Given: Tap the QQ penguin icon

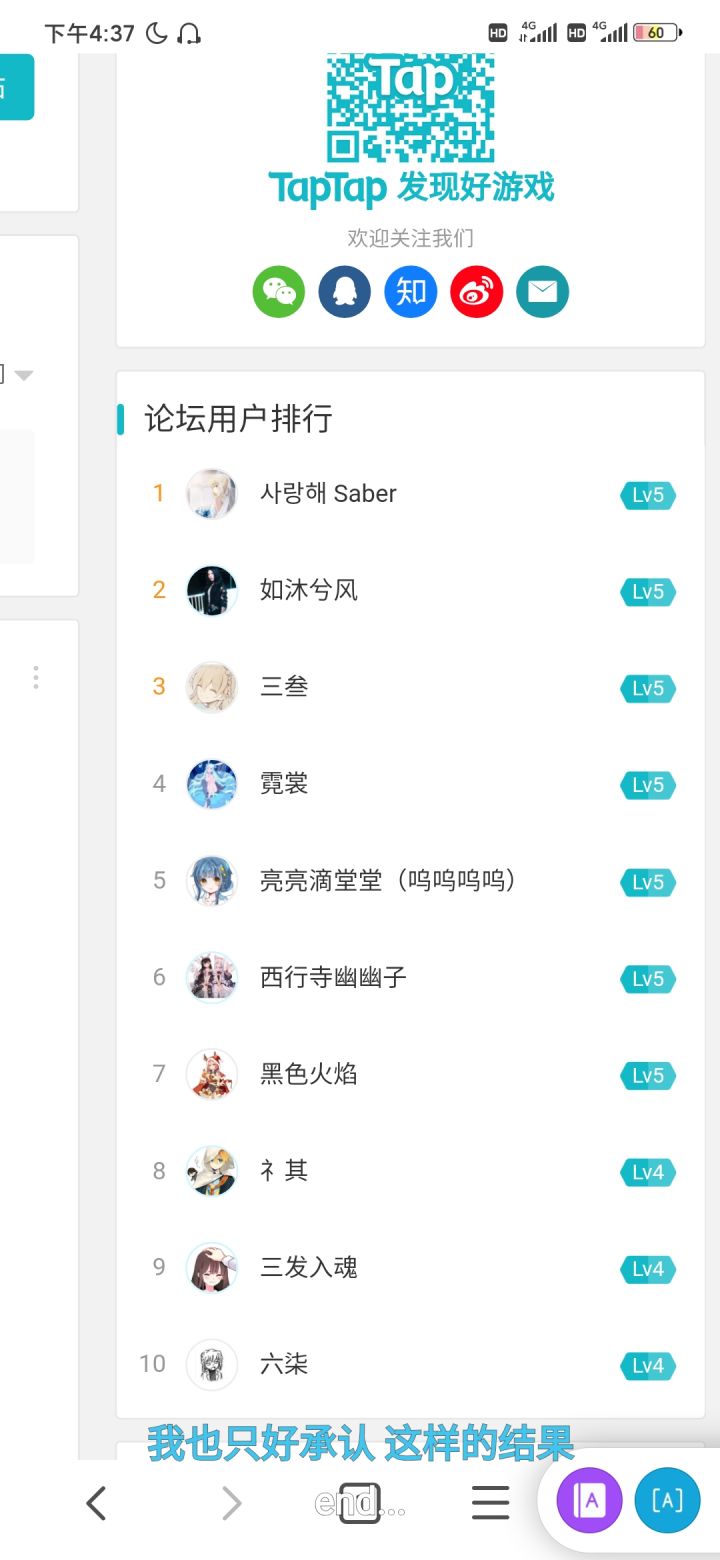Looking at the screenshot, I should point(344,292).
